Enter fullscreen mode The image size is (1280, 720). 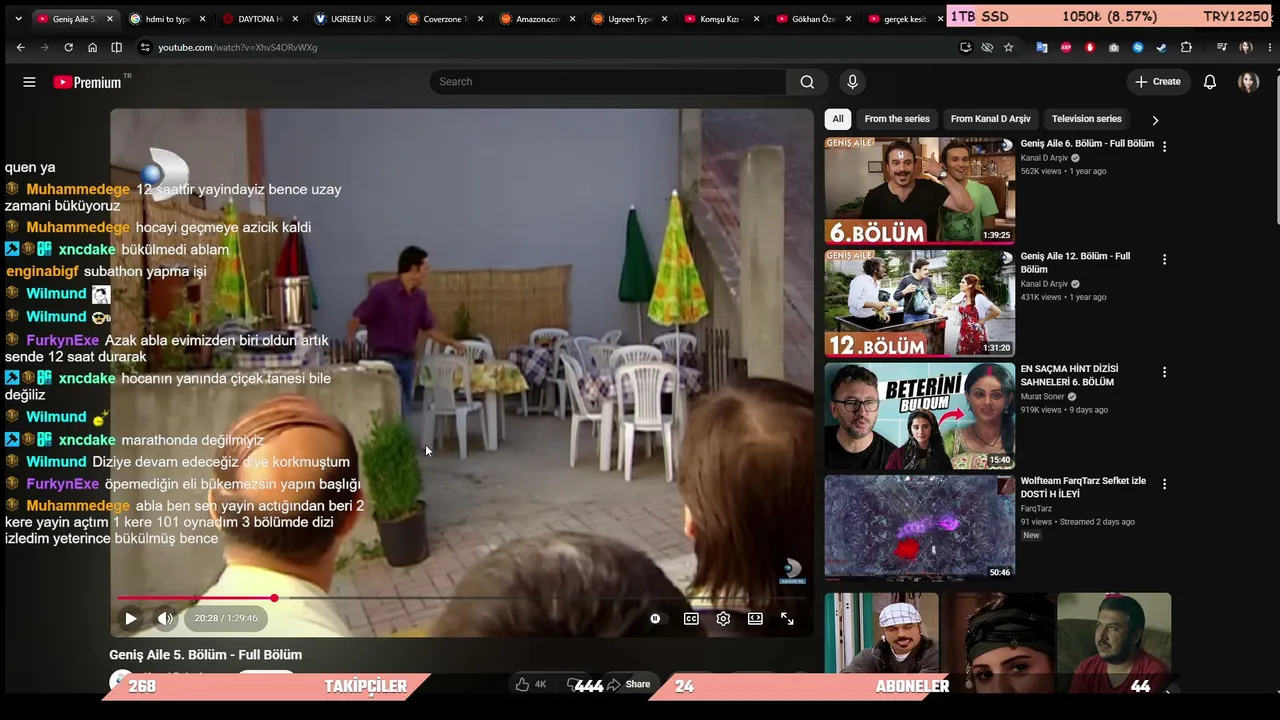[x=787, y=619]
